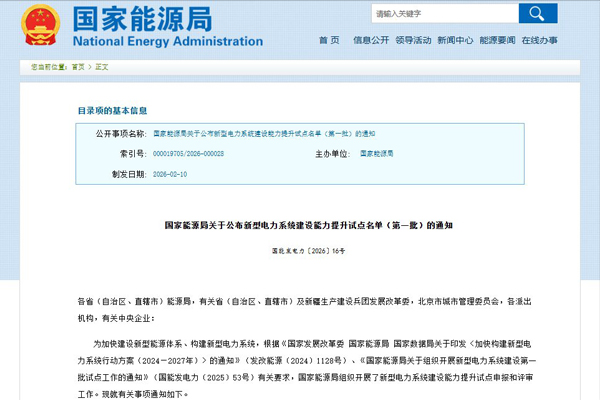Image resolution: width=600 pixels, height=400 pixels.
Task: Go to the 领导活动 section
Action: coord(413,40)
